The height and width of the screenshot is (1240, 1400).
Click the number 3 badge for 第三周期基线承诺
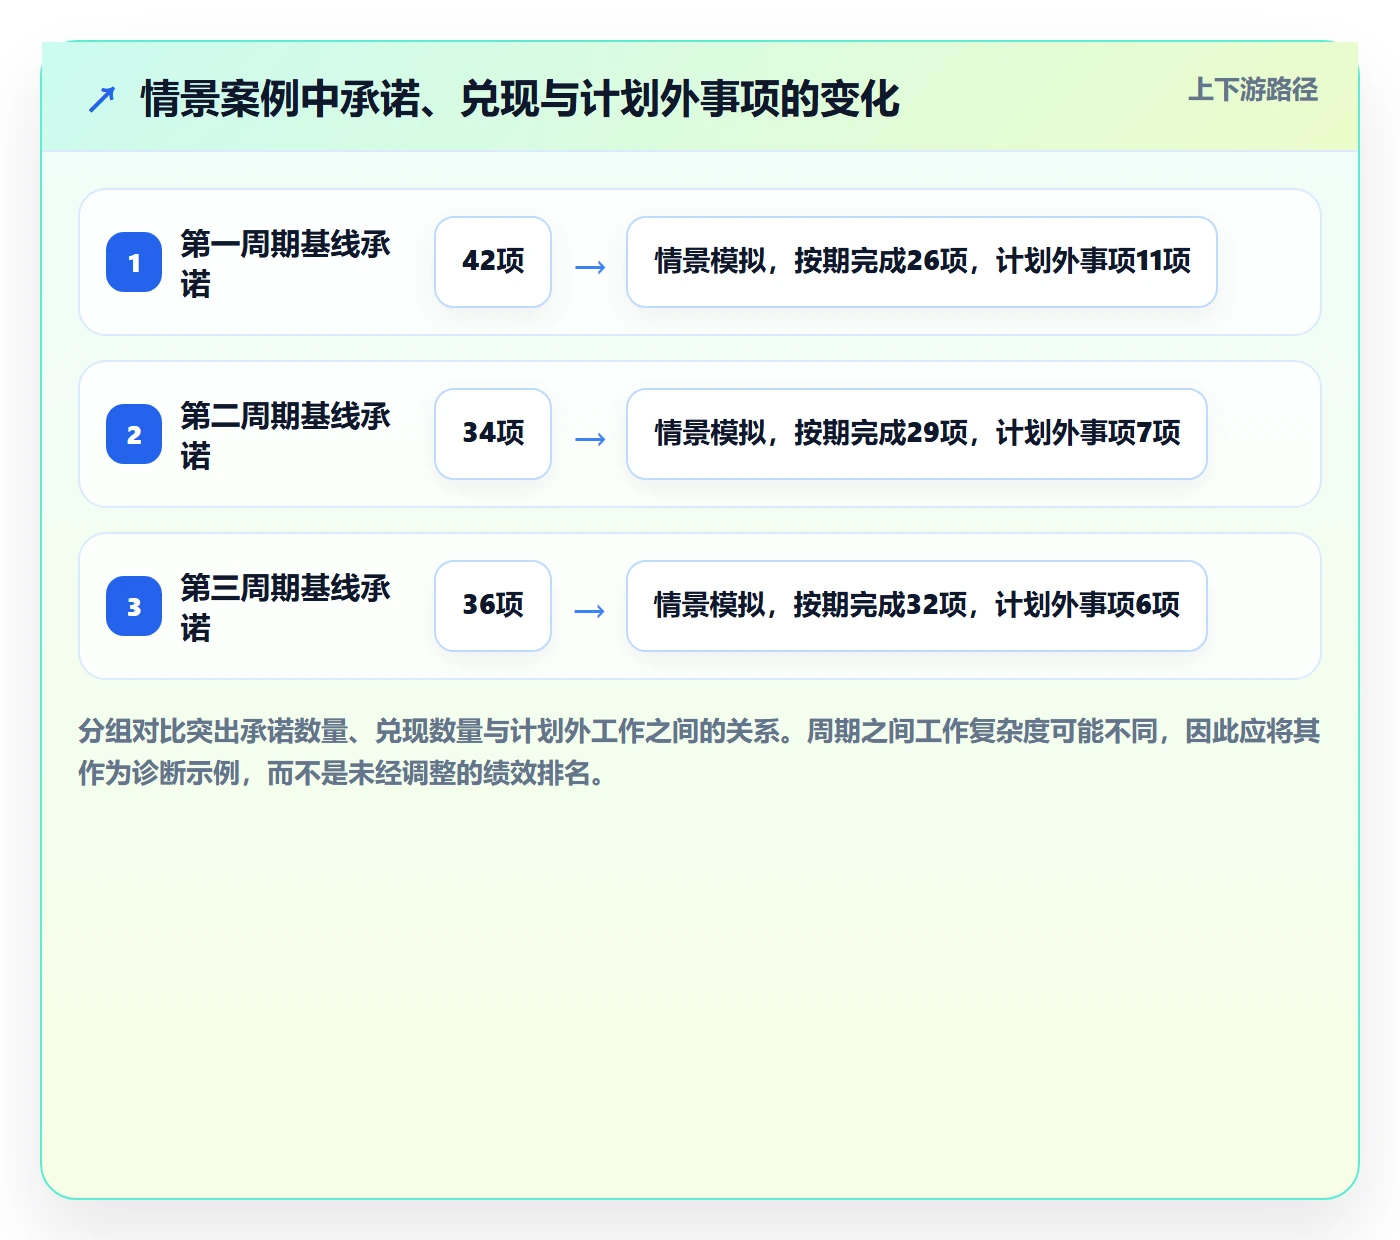pos(134,606)
